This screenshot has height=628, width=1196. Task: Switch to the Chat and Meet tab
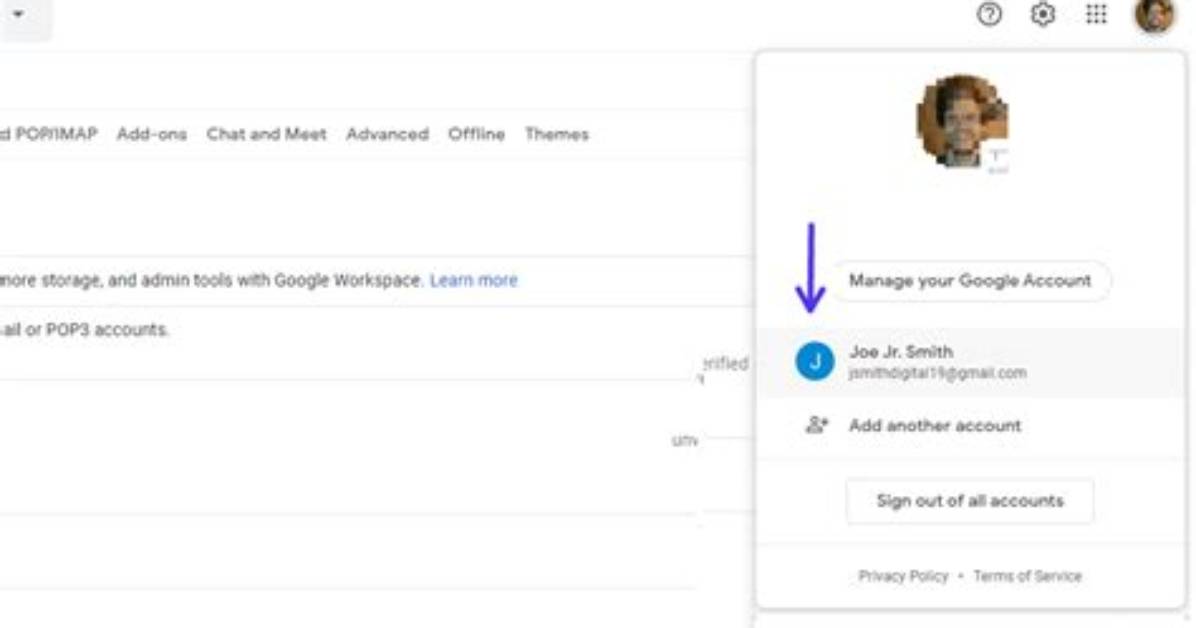(x=266, y=134)
